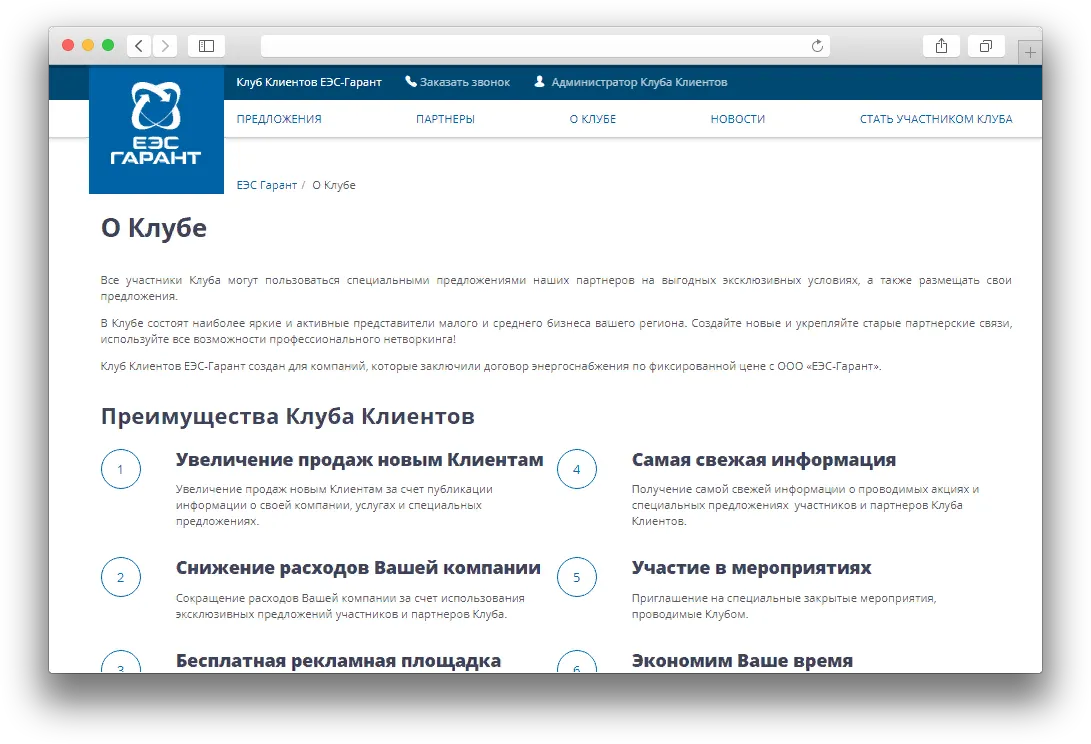Click the Участие в мероприятиях heading
This screenshot has width=1091, height=744.
(751, 568)
